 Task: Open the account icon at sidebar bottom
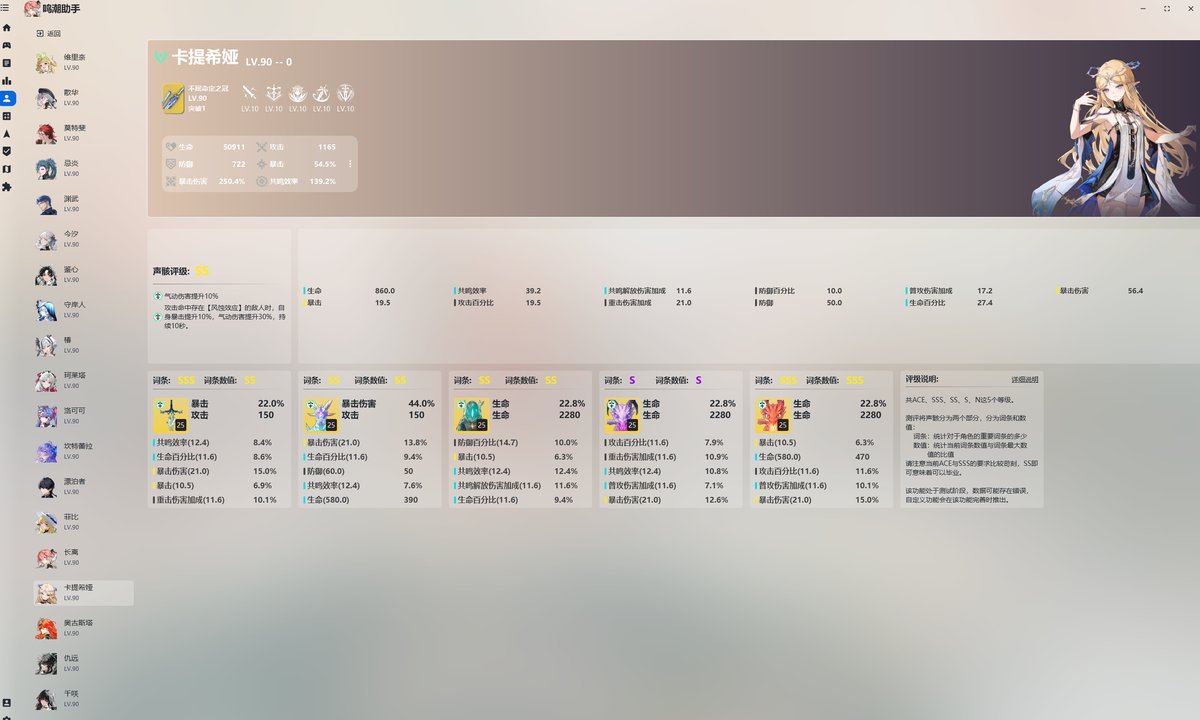tap(7, 703)
